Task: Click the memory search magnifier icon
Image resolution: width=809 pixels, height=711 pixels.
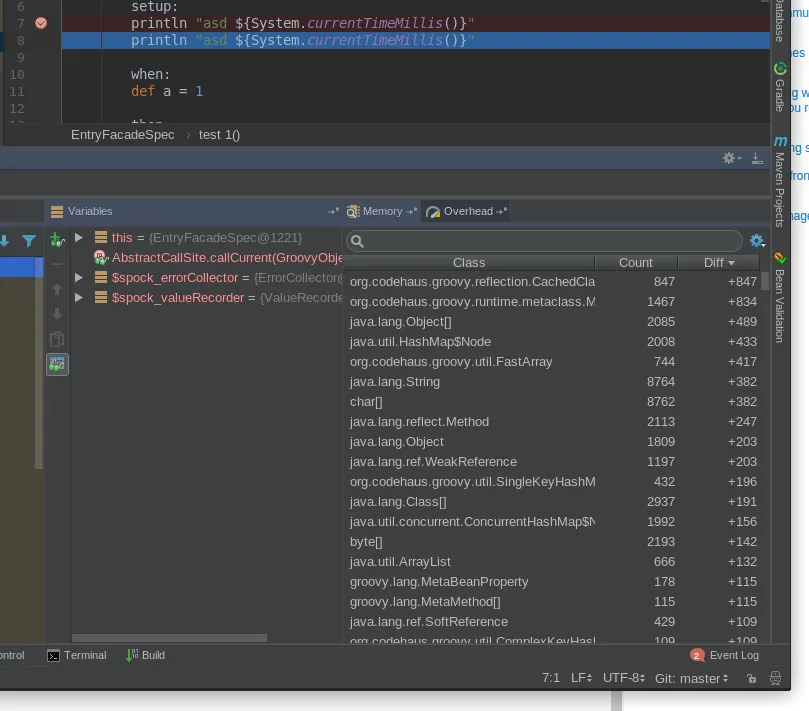Action: click(357, 241)
